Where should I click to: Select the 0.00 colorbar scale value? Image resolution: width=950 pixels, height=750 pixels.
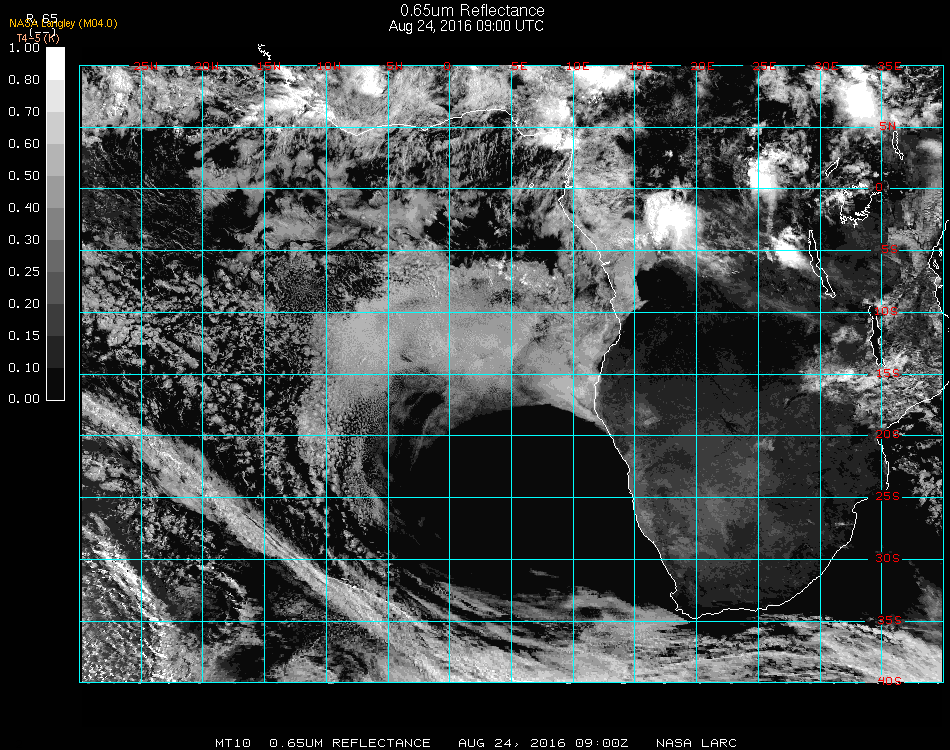click(x=24, y=399)
